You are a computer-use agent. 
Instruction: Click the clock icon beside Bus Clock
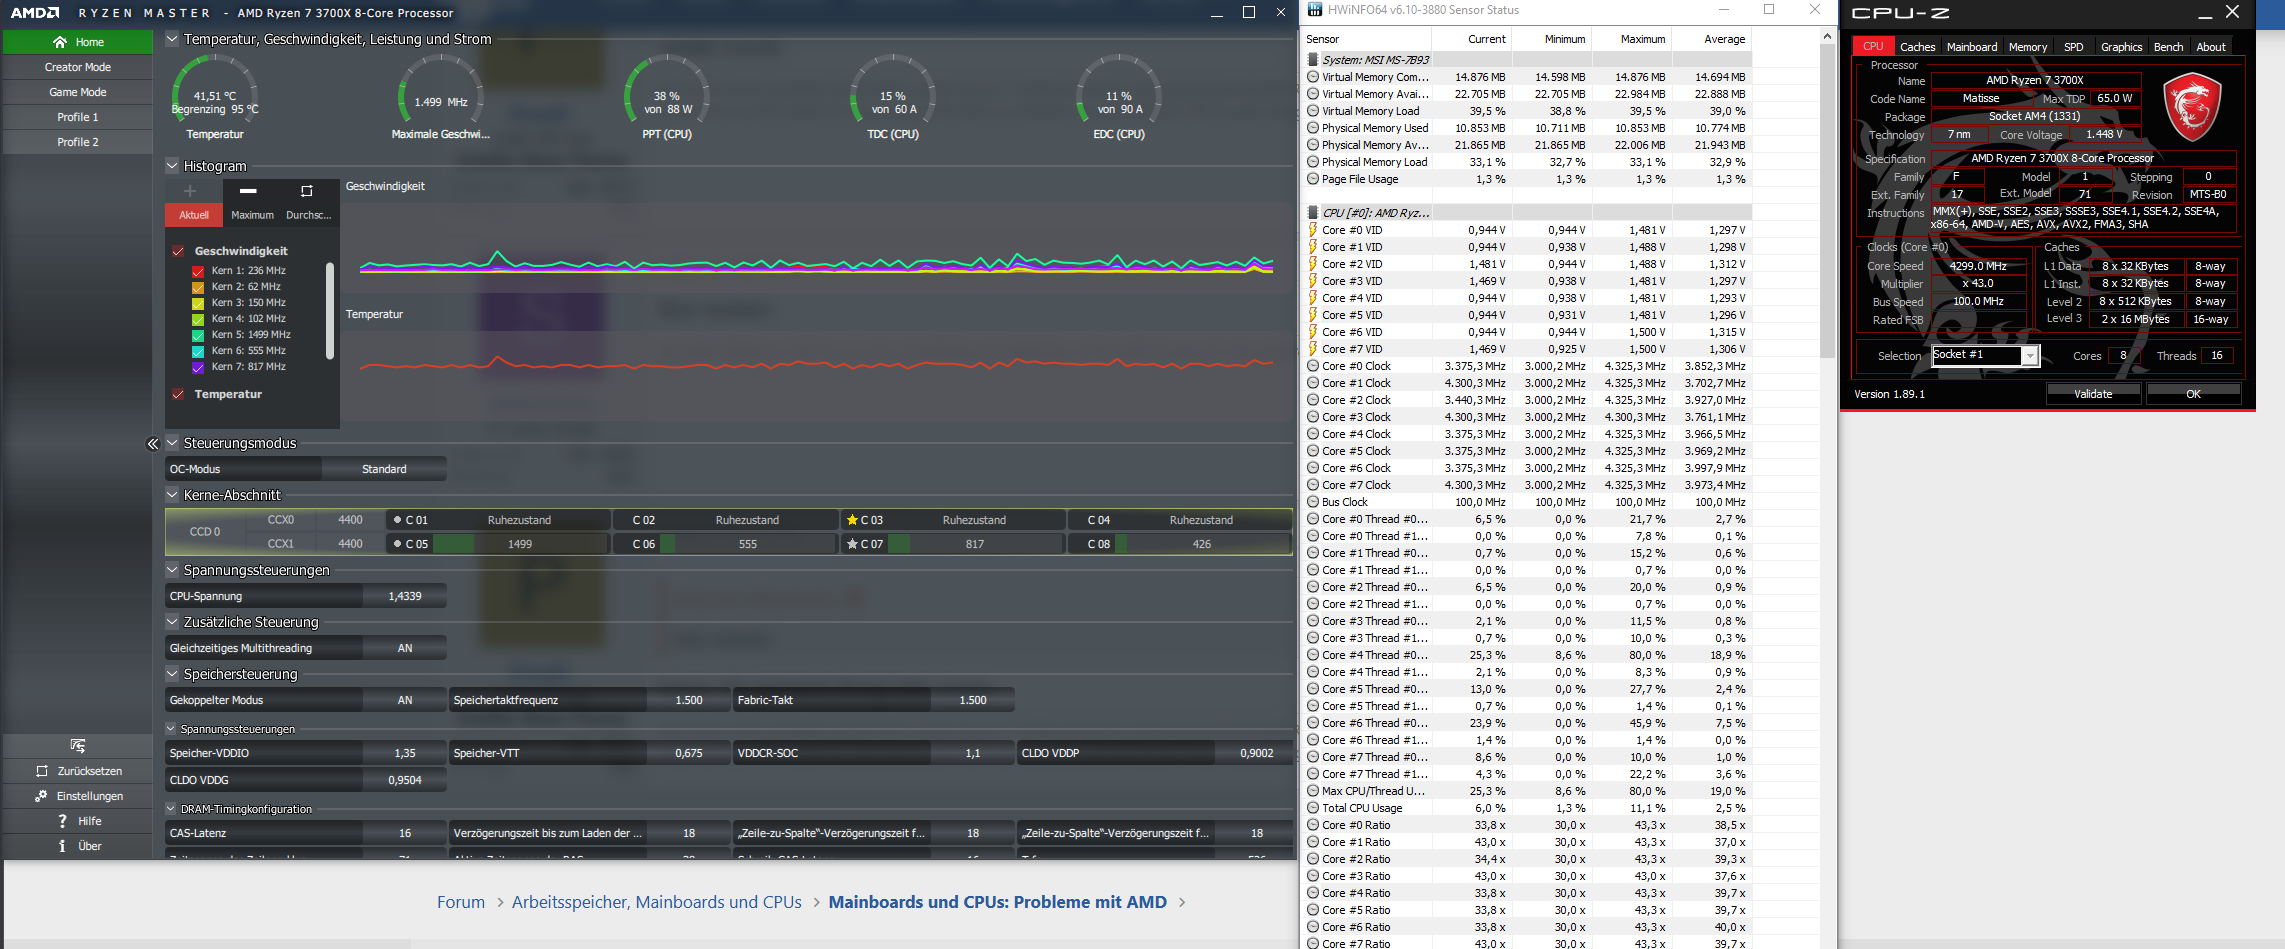[1313, 502]
